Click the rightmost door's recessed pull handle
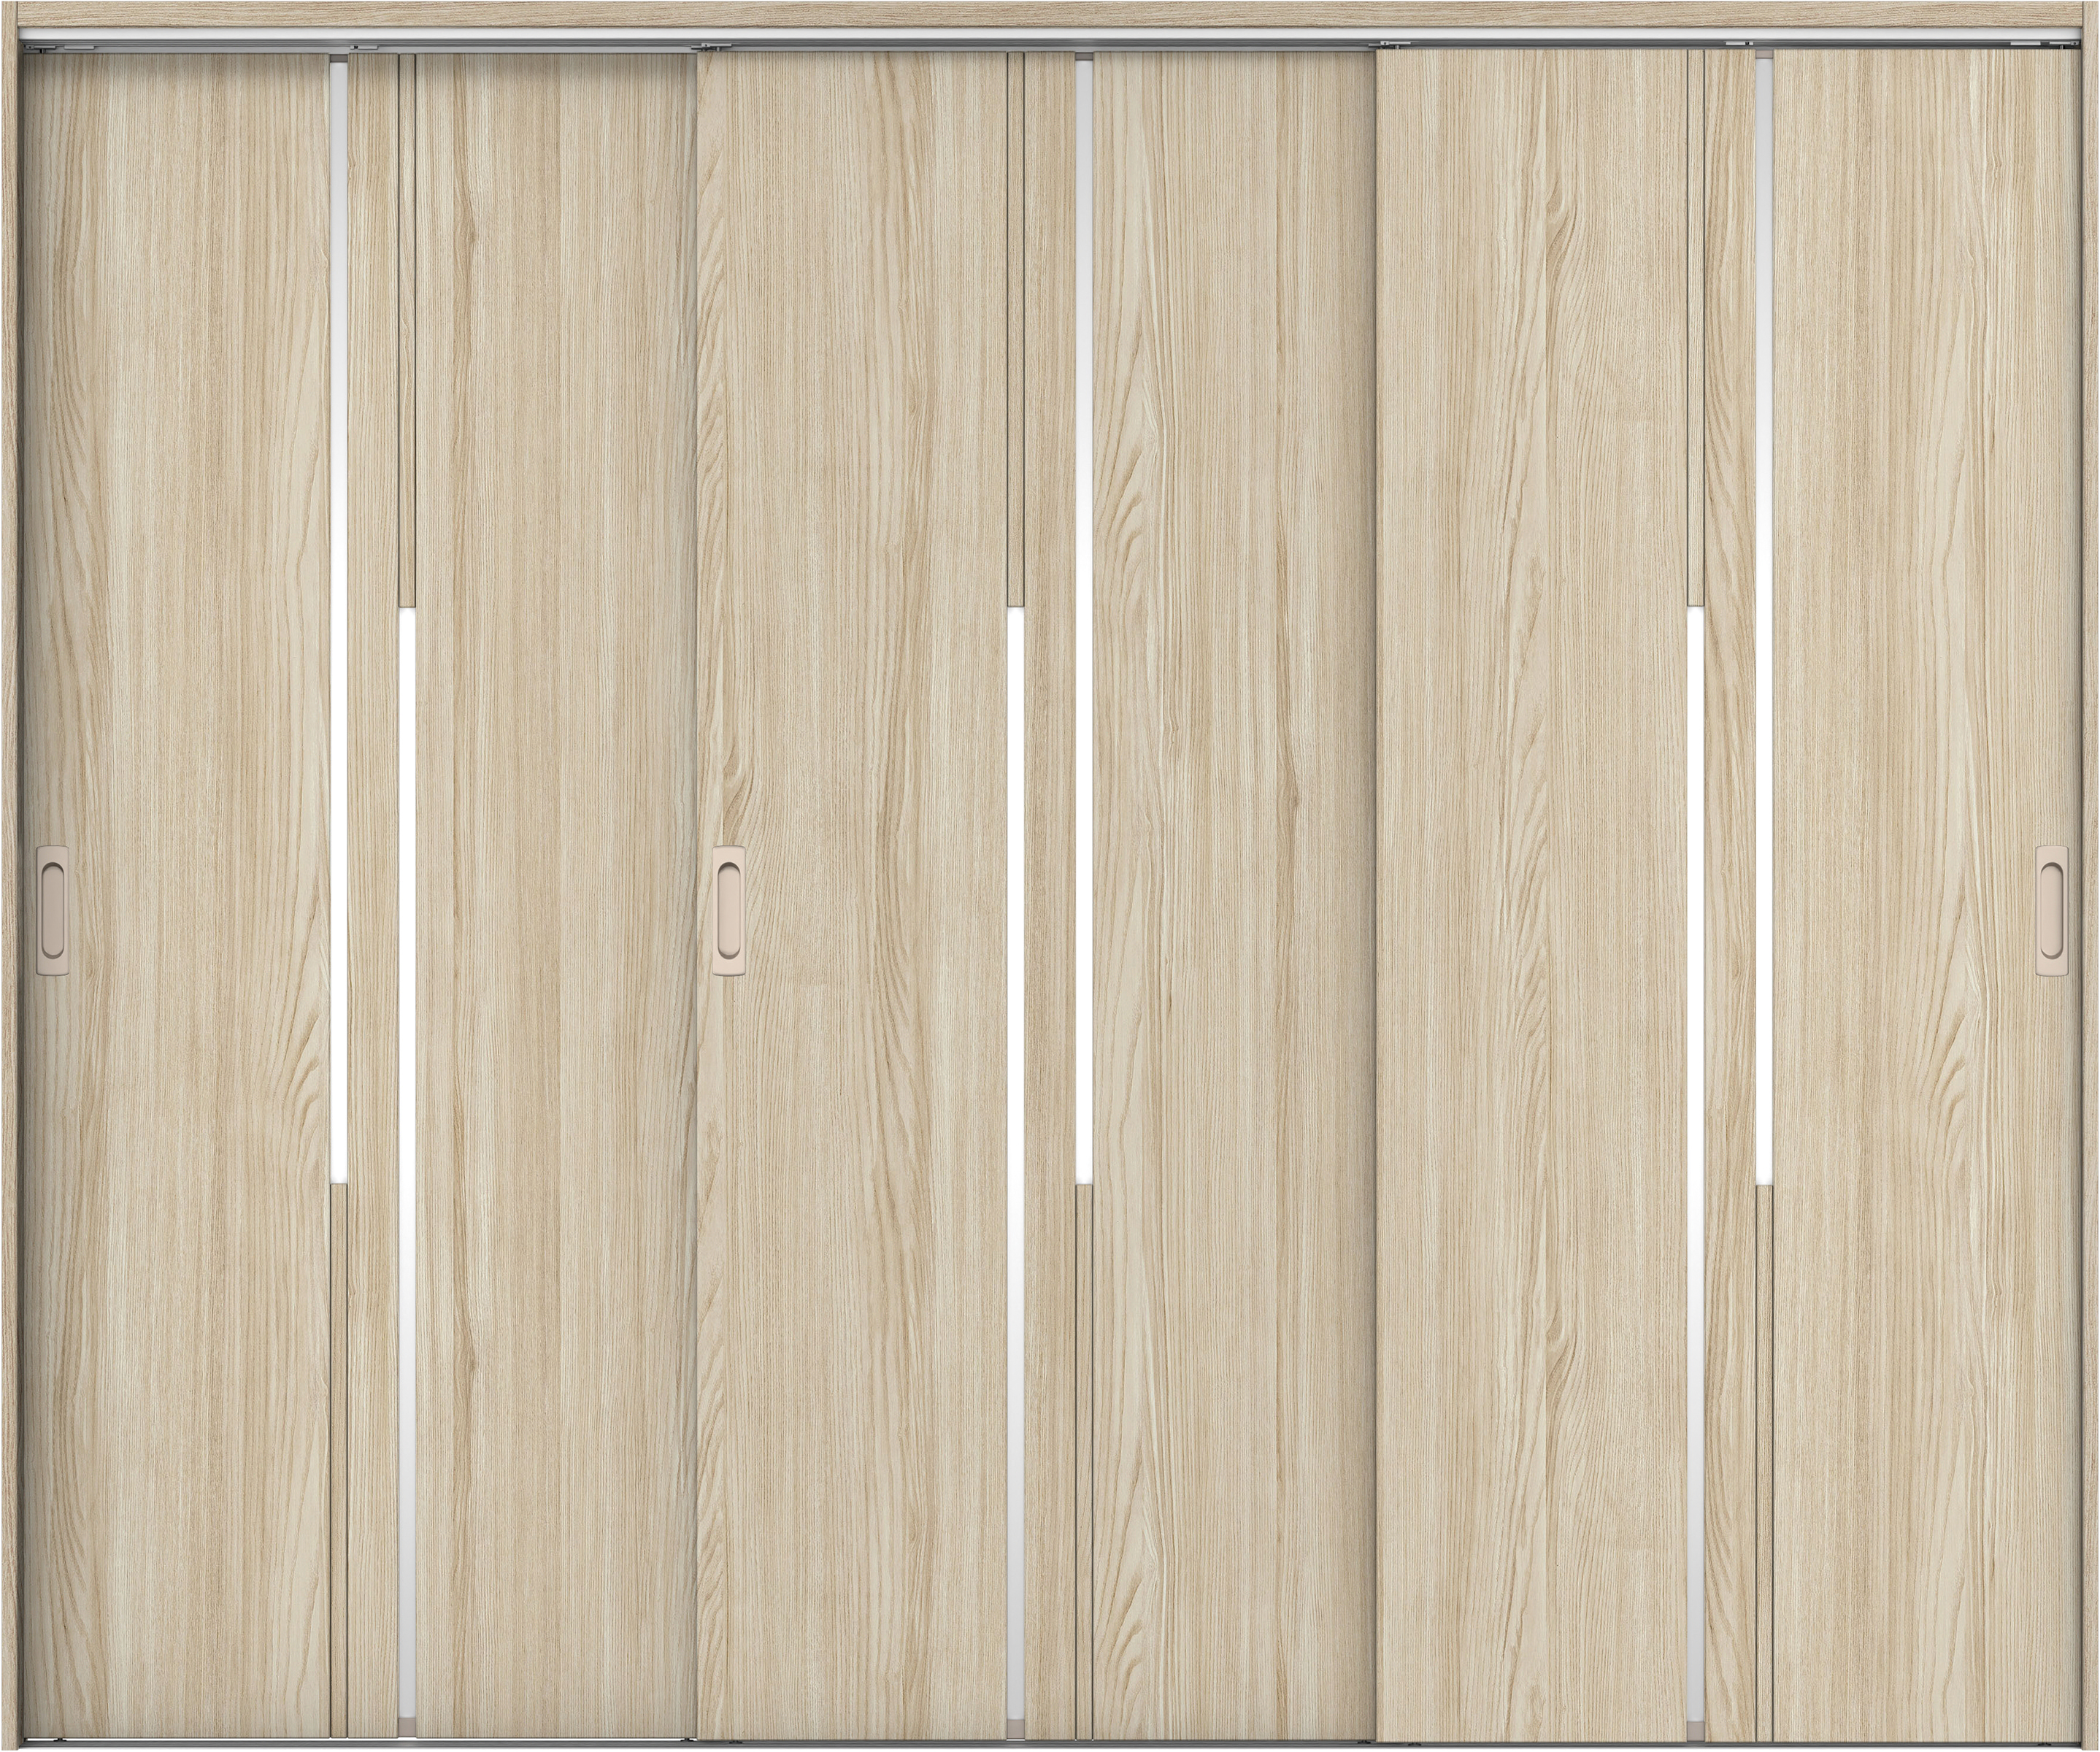The width and height of the screenshot is (2100, 1752). [2052, 910]
